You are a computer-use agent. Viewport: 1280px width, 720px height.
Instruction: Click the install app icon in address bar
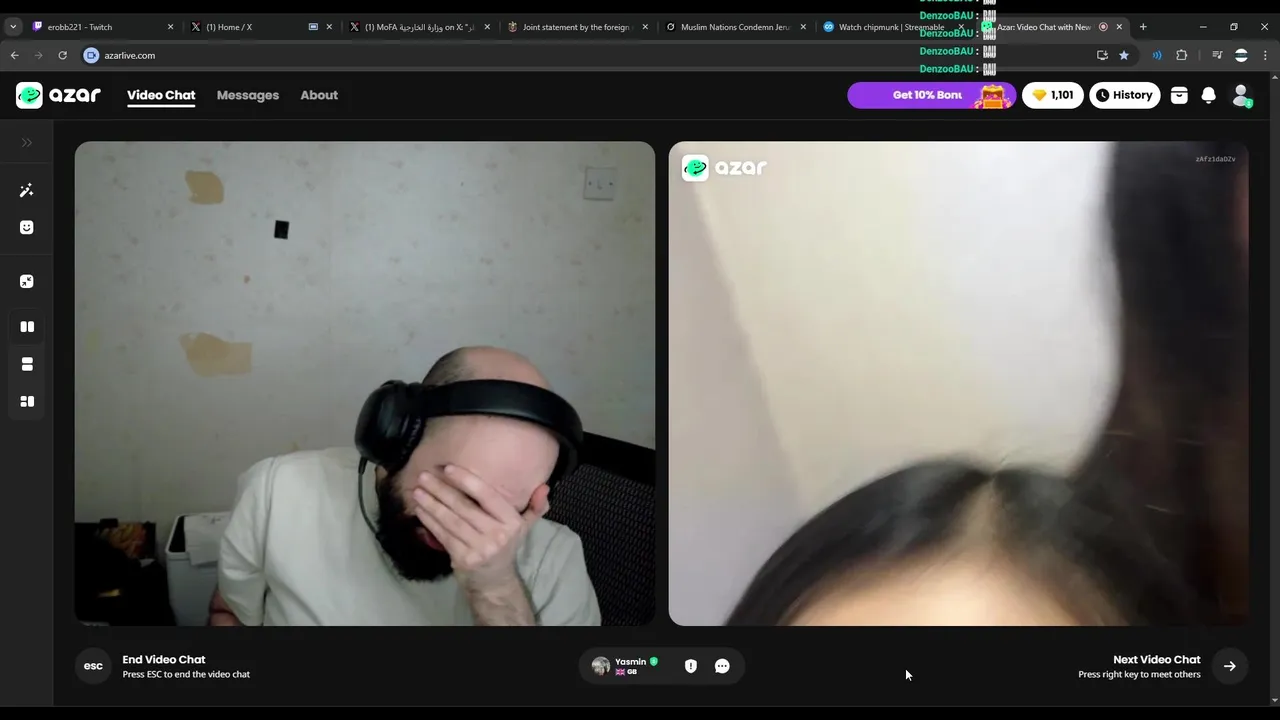1102,55
